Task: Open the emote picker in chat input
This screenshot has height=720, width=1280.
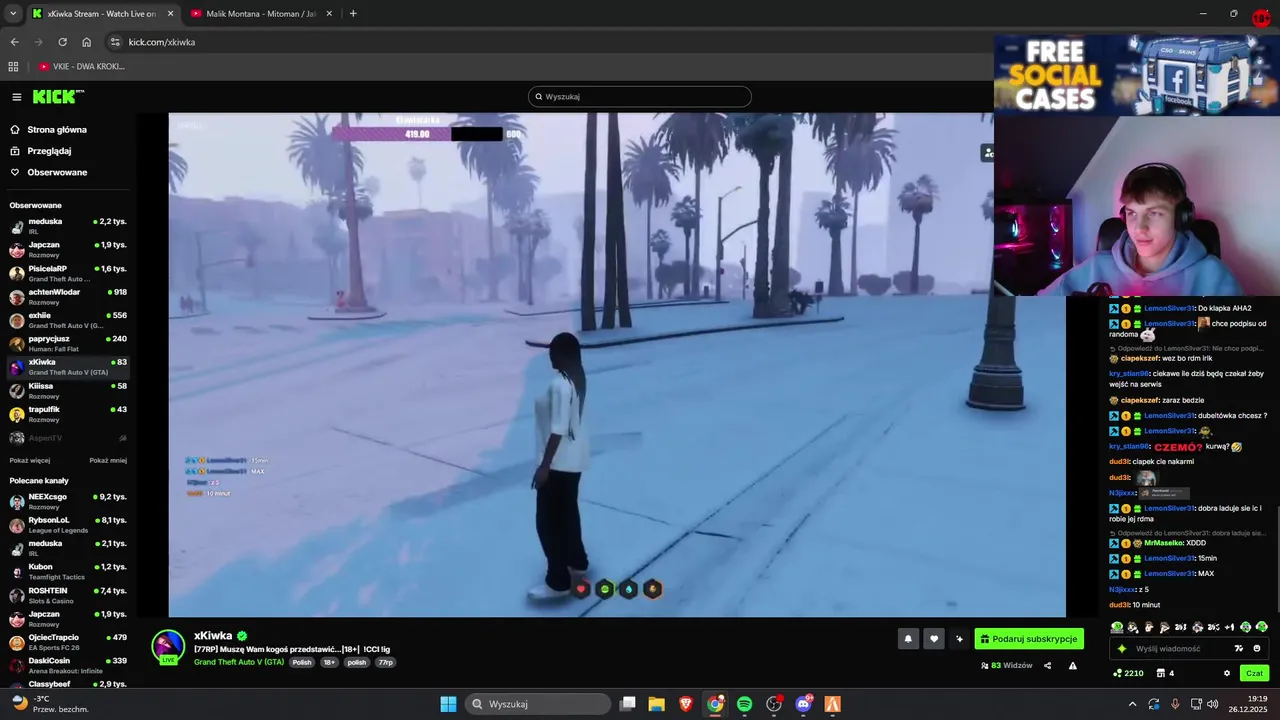Action: (x=1257, y=648)
